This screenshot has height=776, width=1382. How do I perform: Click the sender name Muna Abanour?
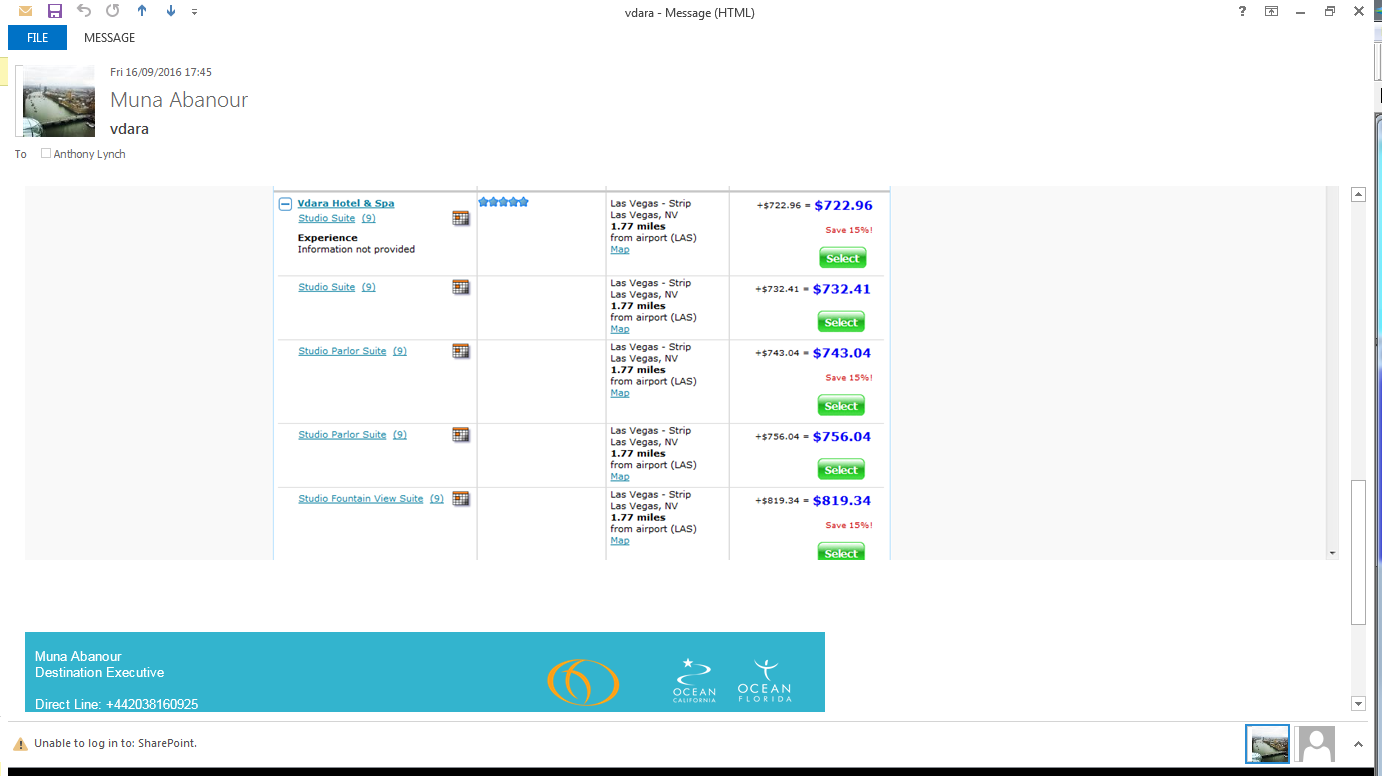(x=179, y=100)
